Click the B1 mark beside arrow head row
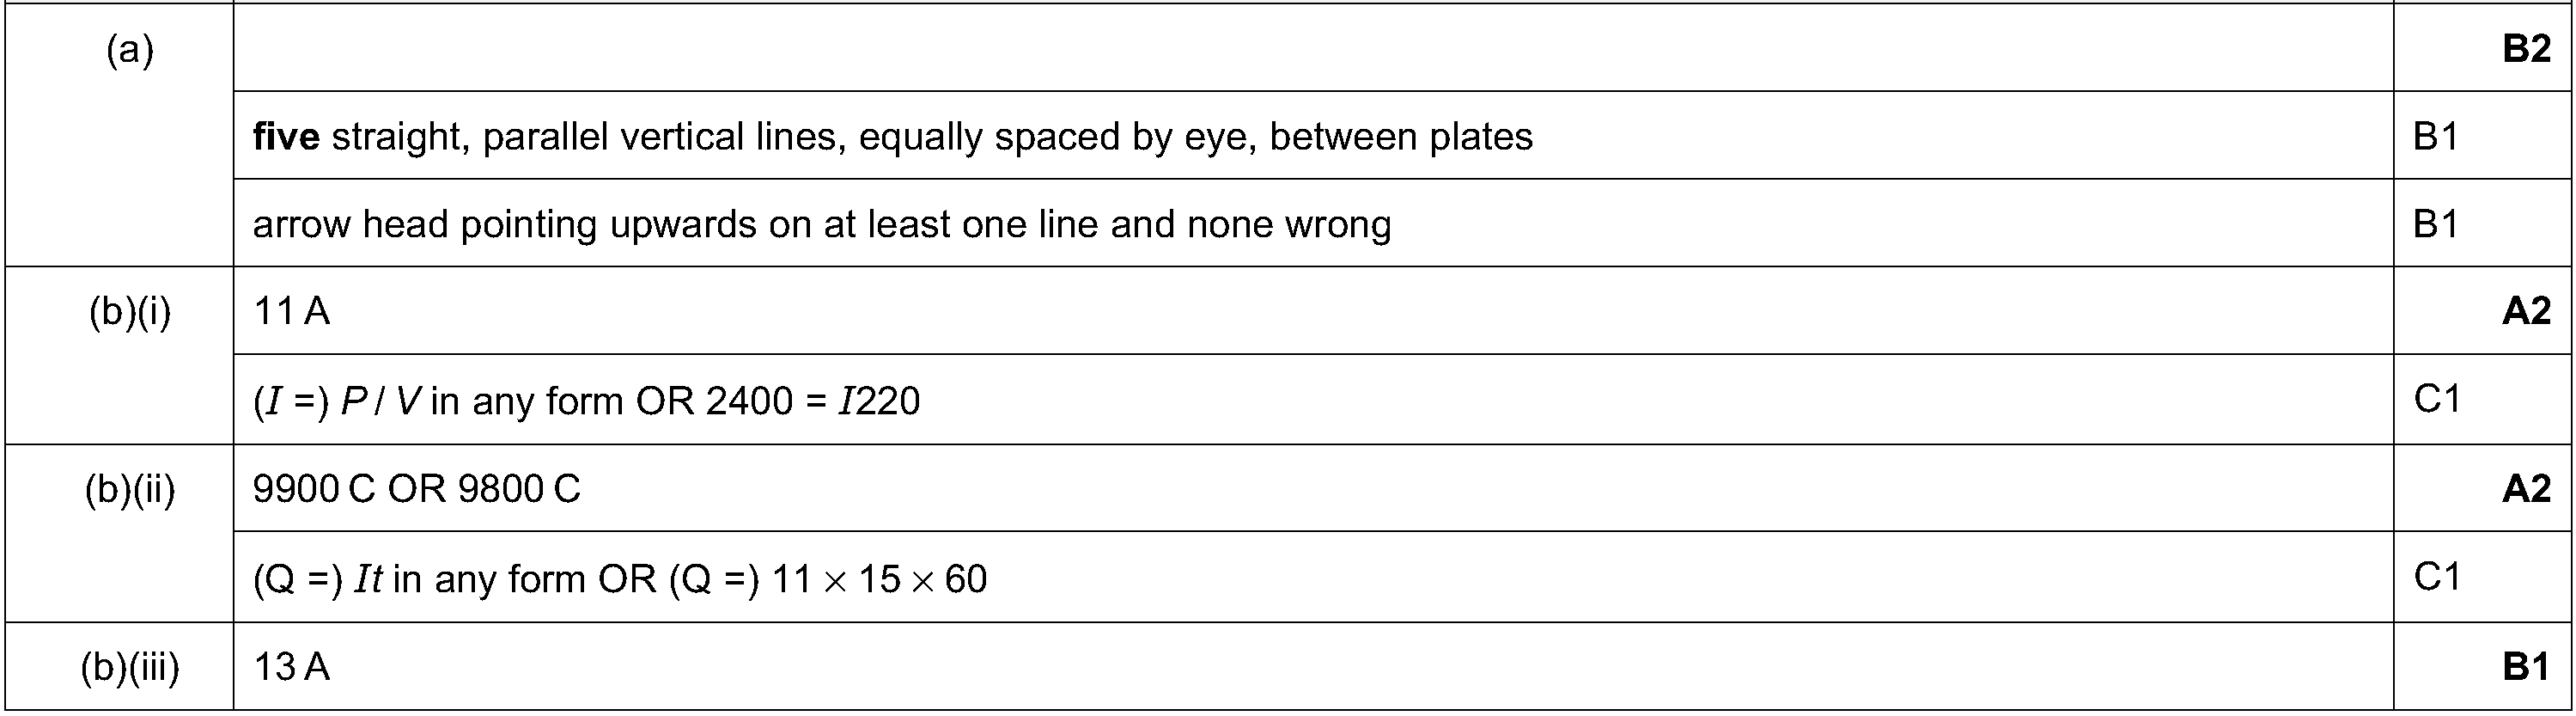Viewport: 2576px width, 716px height. point(2436,224)
